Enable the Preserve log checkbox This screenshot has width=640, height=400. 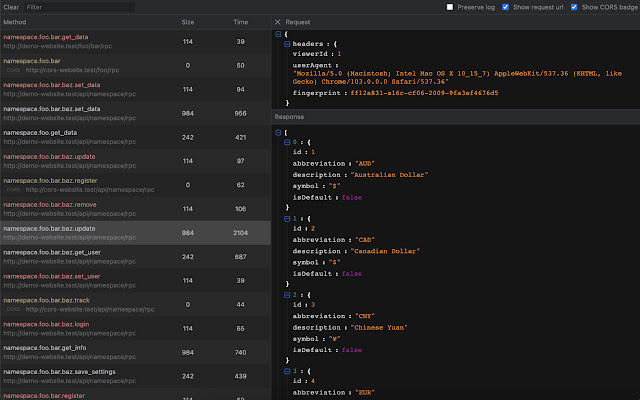(x=451, y=7)
